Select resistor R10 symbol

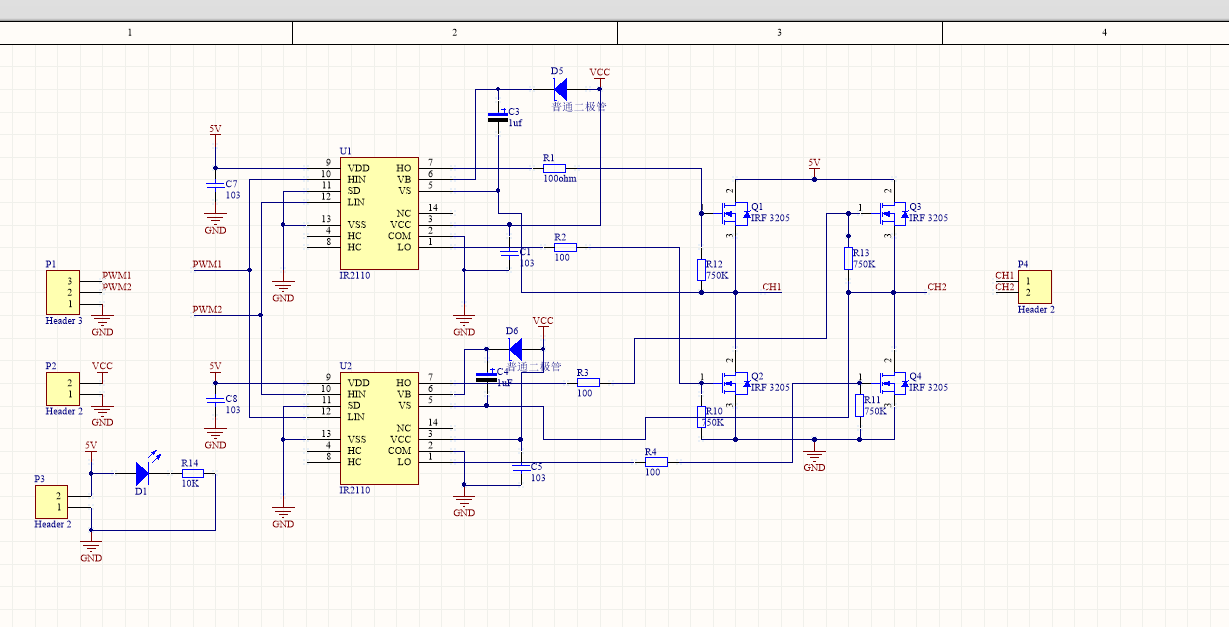tap(702, 416)
